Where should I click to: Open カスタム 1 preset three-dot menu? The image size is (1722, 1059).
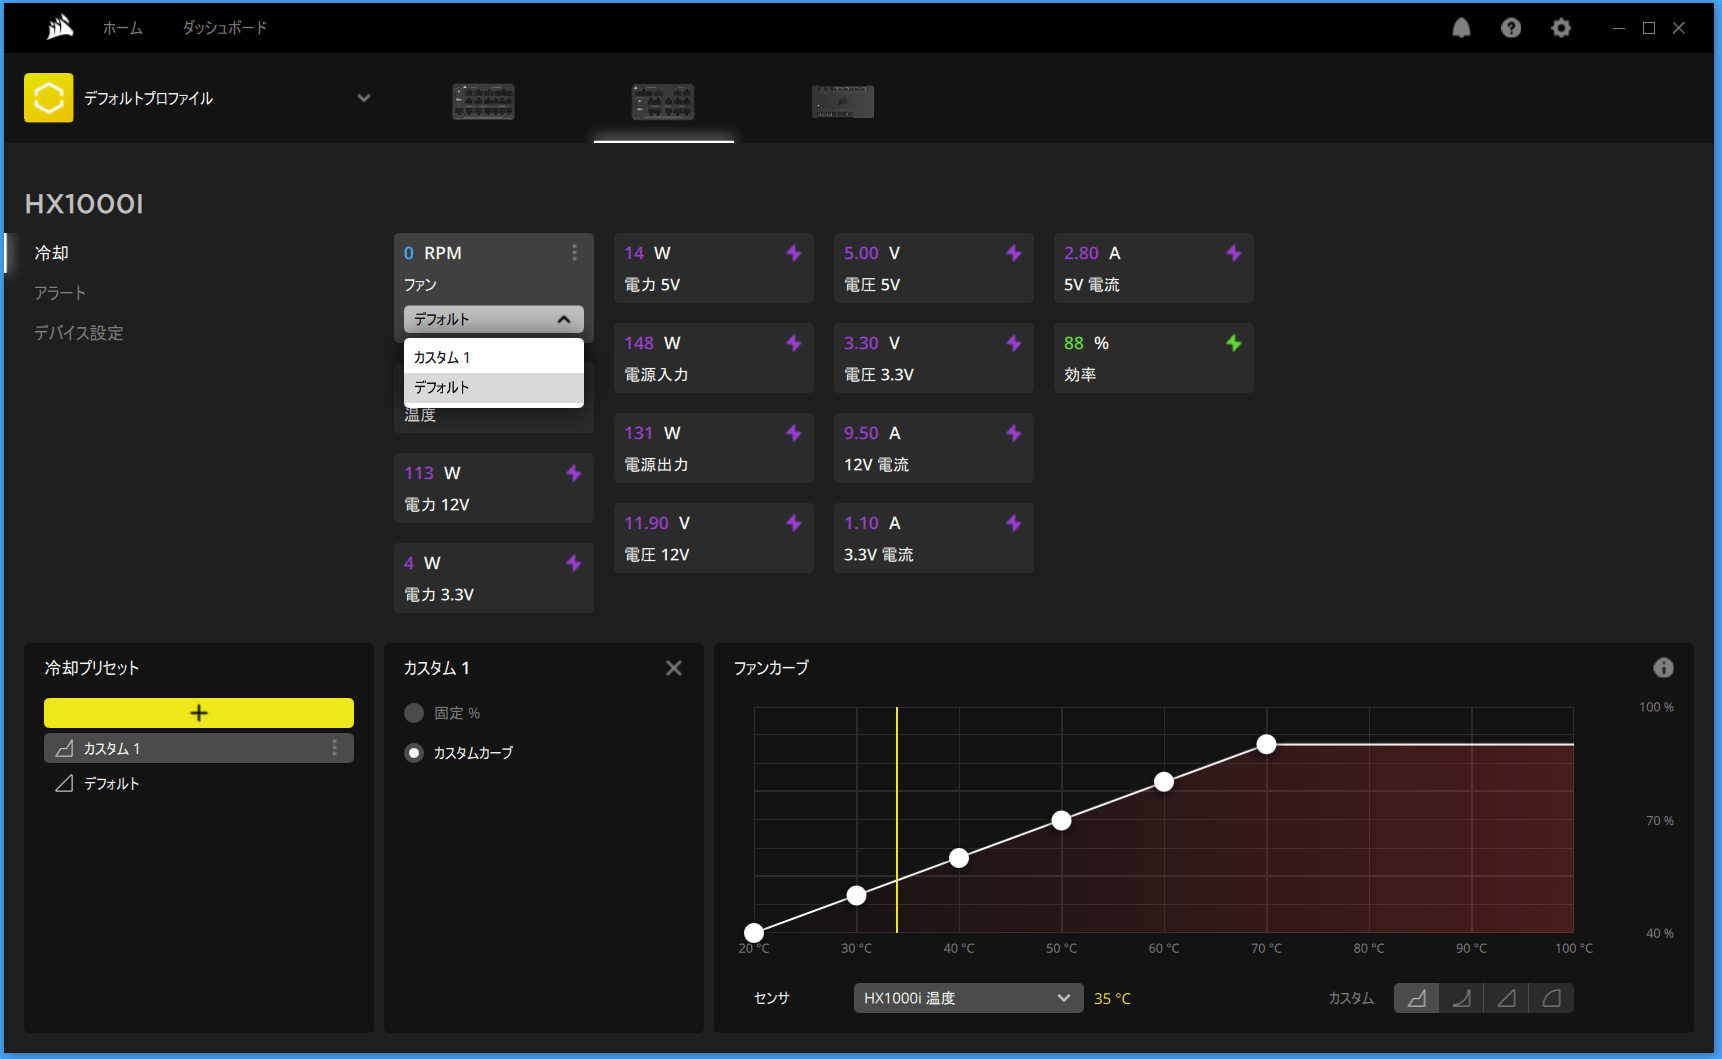pos(335,748)
